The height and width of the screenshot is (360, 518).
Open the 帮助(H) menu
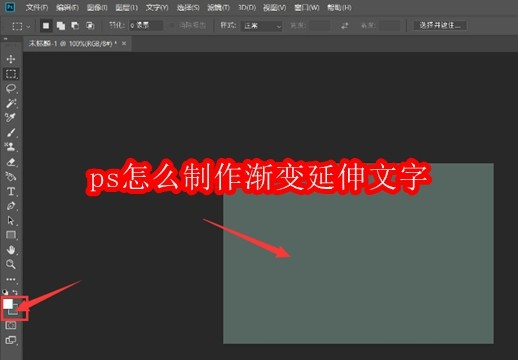pyautogui.click(x=339, y=7)
